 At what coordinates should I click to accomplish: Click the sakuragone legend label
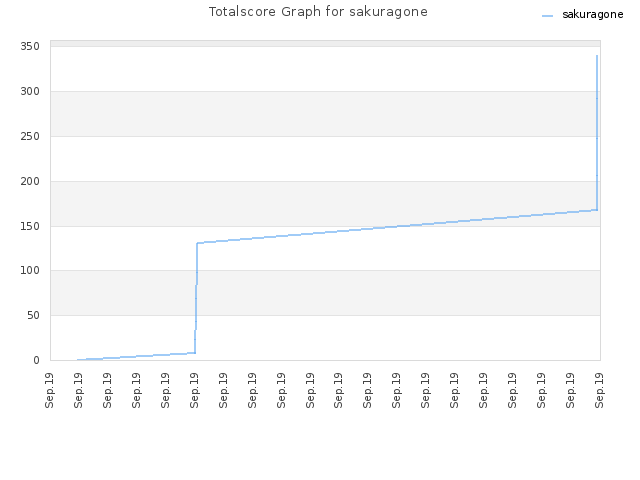pyautogui.click(x=592, y=15)
